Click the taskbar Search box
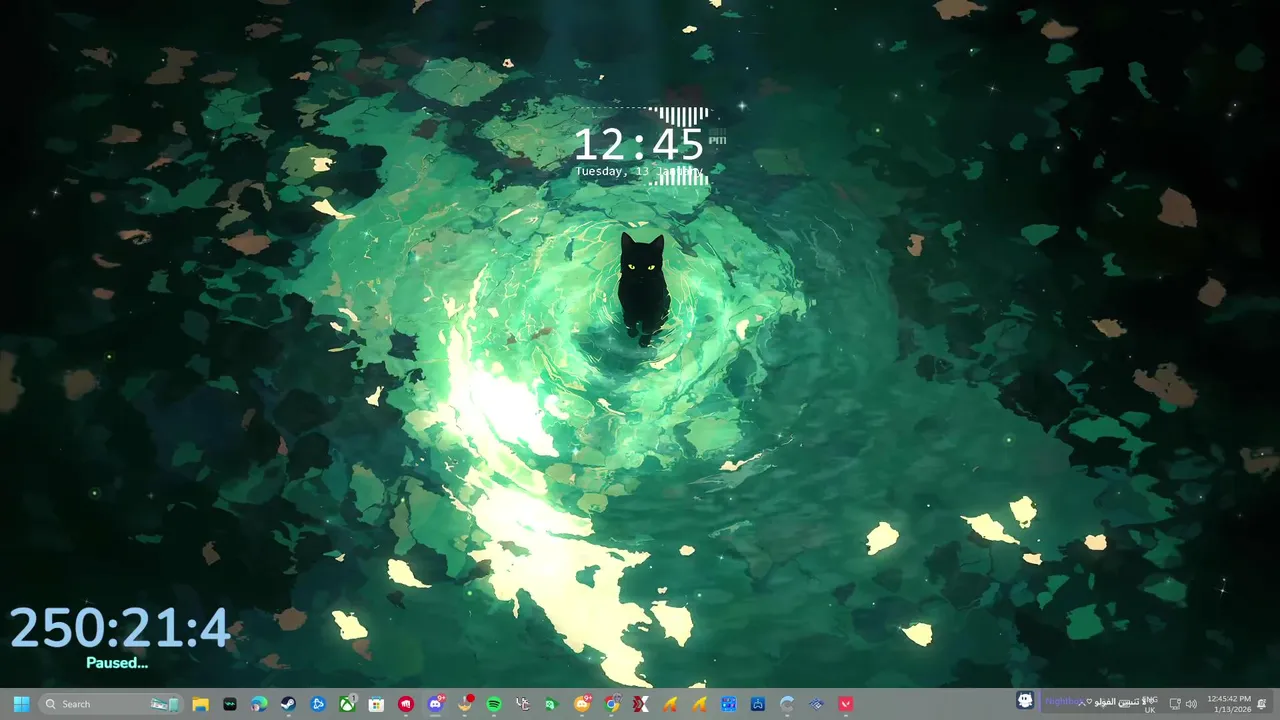The width and height of the screenshot is (1280, 720). coord(110,704)
